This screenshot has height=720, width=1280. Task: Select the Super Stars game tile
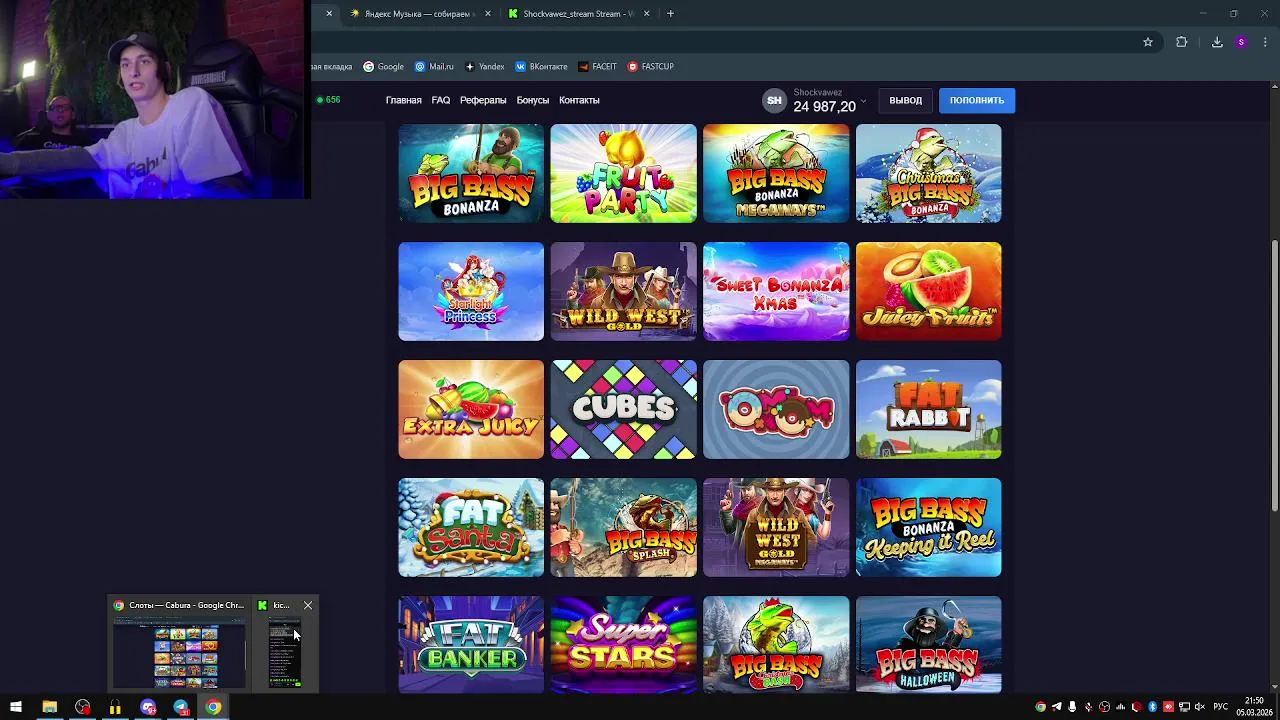click(623, 644)
